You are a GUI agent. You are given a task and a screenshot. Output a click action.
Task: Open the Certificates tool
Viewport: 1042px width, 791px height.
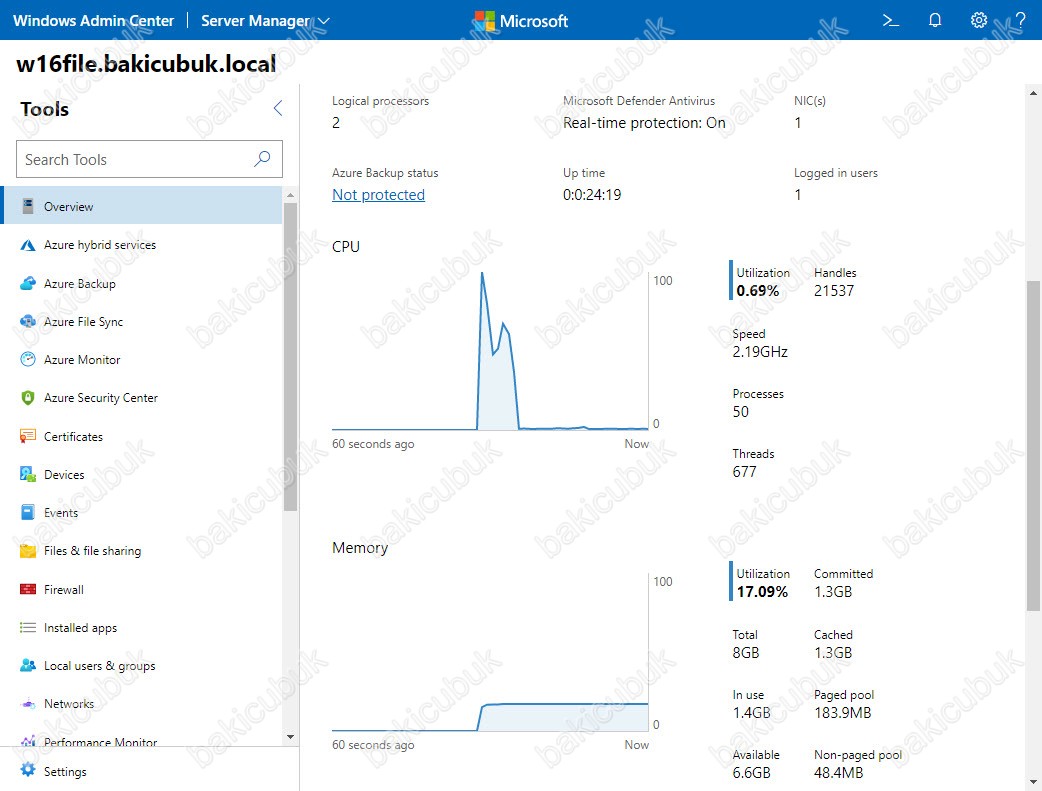142,436
